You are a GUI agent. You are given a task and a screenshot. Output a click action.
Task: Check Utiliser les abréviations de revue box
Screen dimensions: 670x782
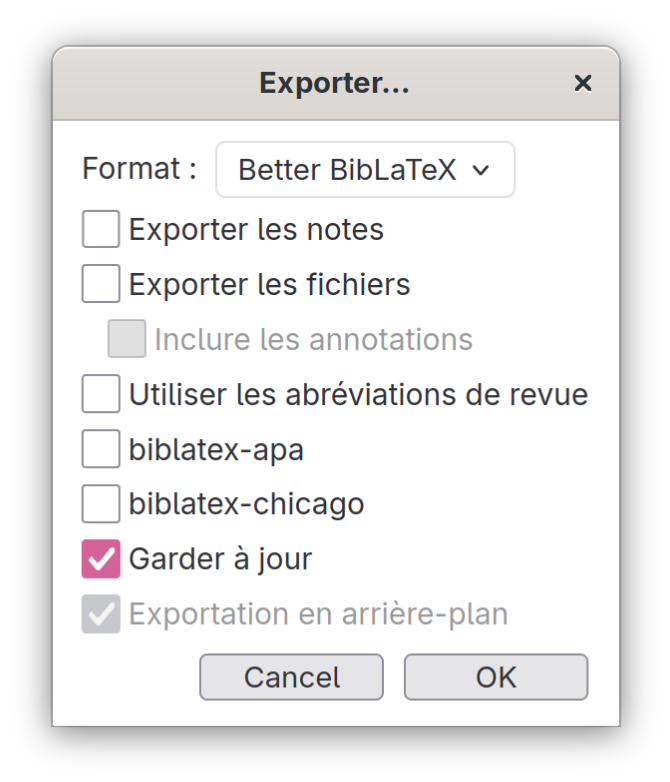tap(101, 393)
